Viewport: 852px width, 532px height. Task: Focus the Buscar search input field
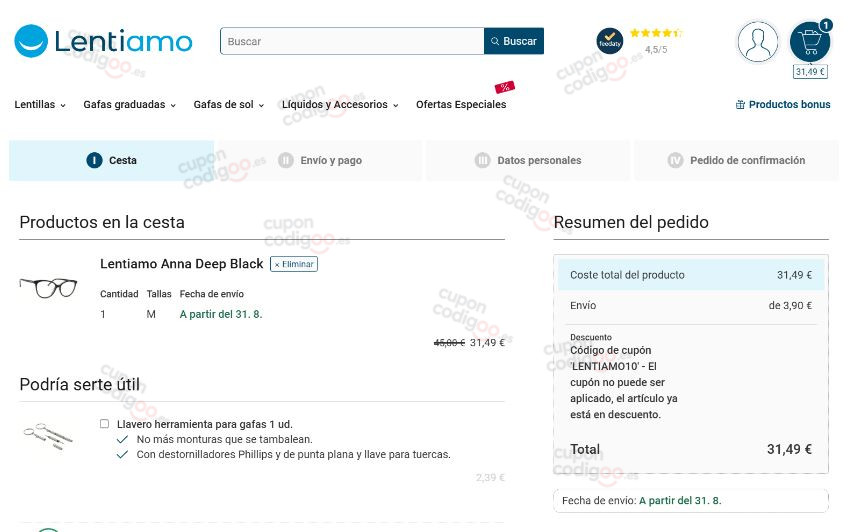click(352, 41)
